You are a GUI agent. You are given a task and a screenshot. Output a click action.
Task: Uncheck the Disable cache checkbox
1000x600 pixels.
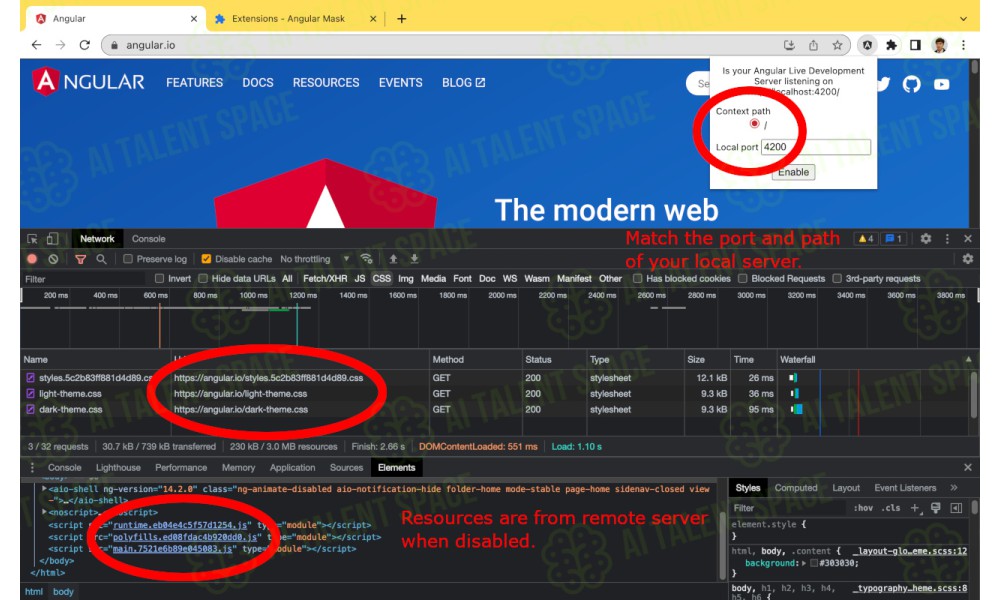(x=206, y=259)
